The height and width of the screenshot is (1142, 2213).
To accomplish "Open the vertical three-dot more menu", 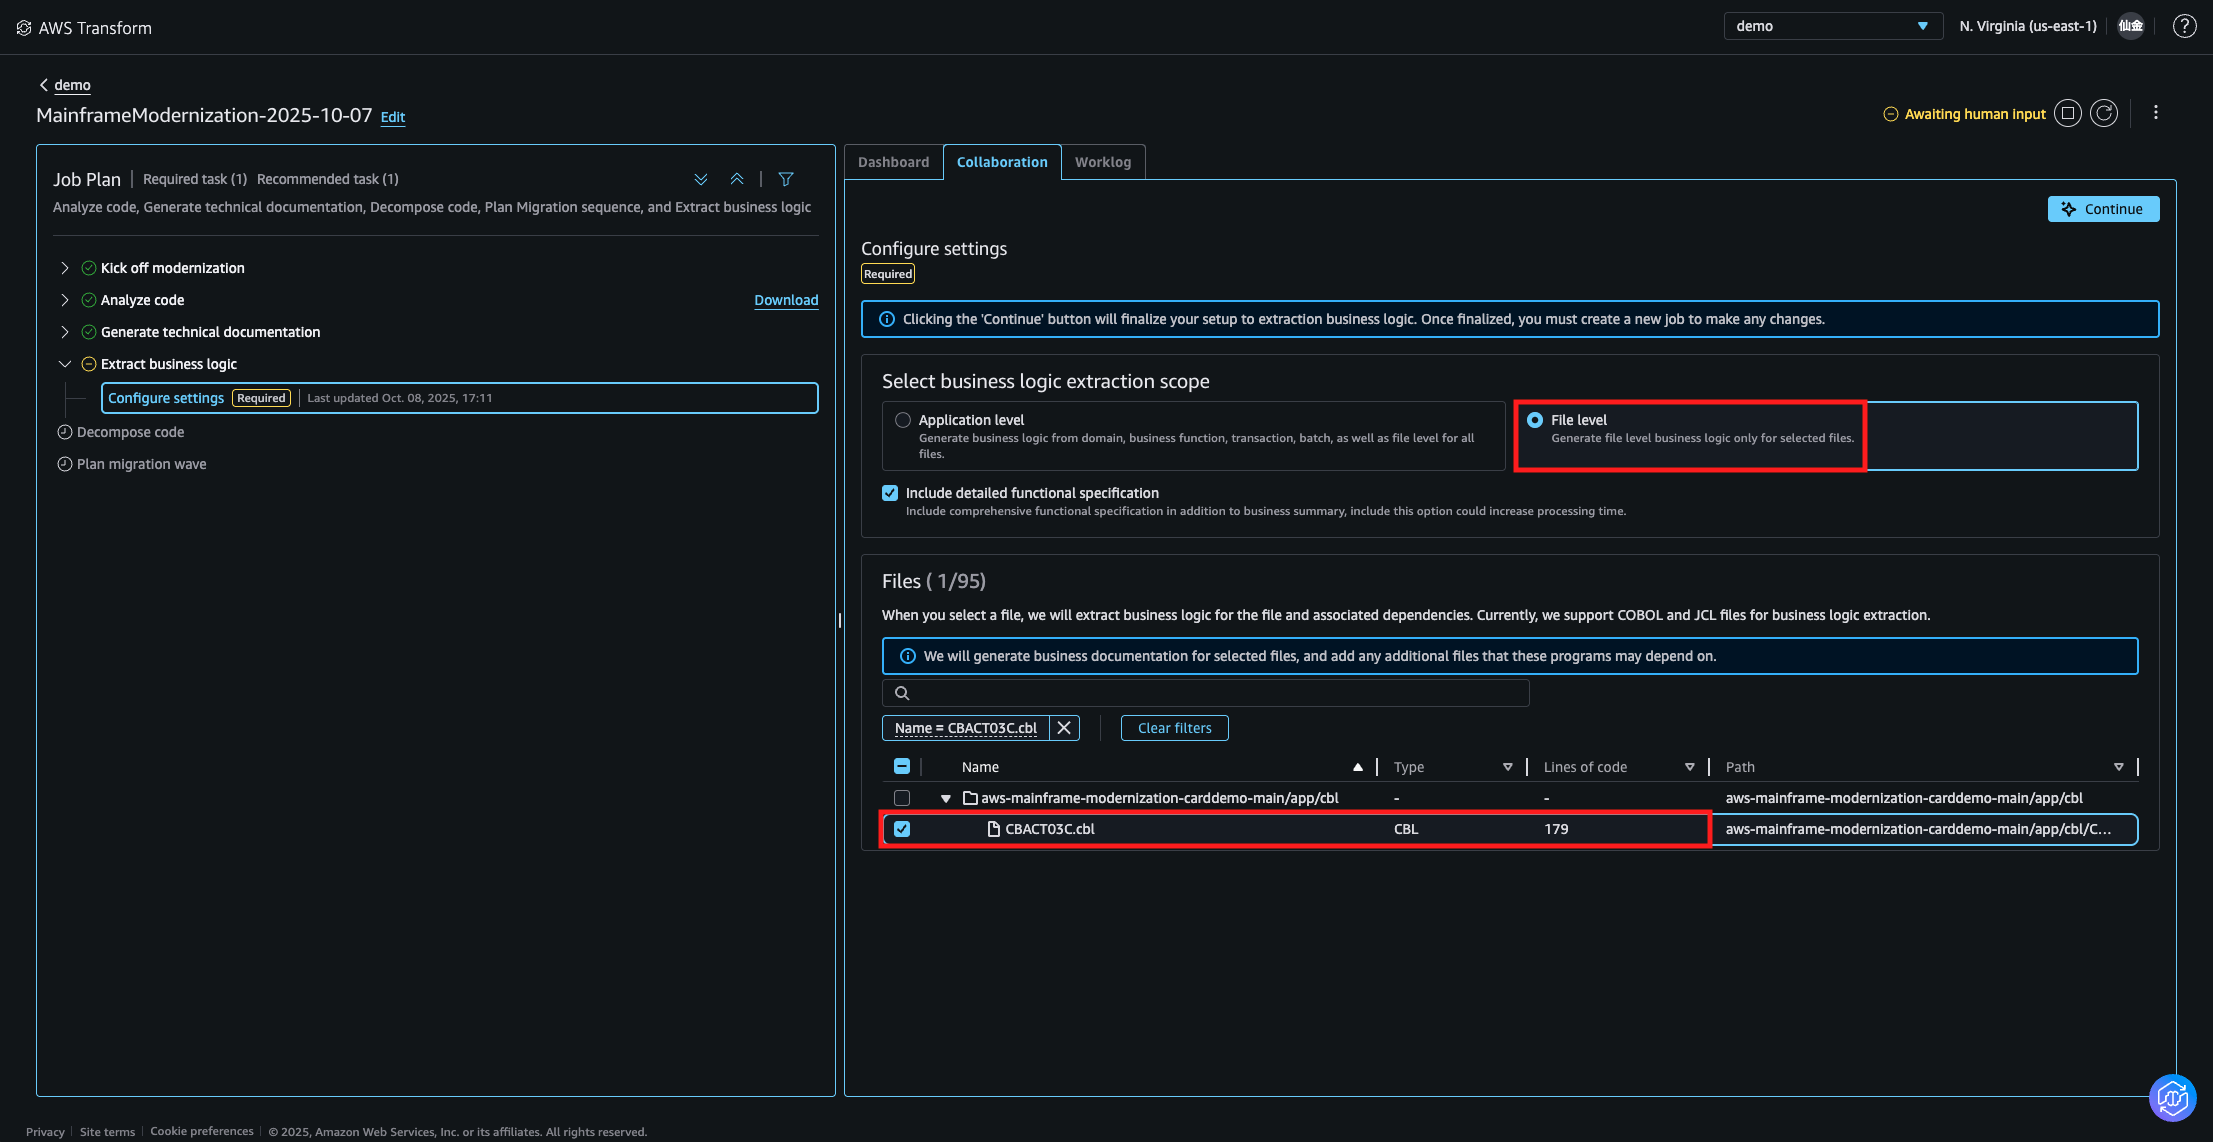I will tap(2156, 113).
